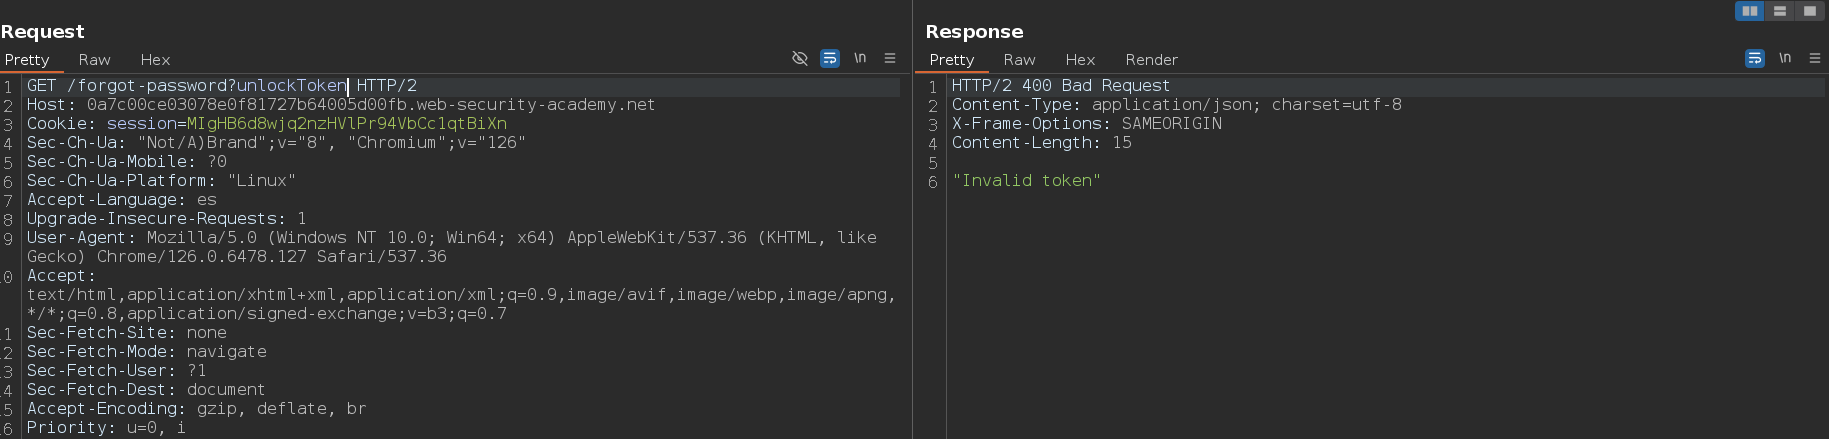
Task: Click the session cookie value in request
Action: coord(347,124)
